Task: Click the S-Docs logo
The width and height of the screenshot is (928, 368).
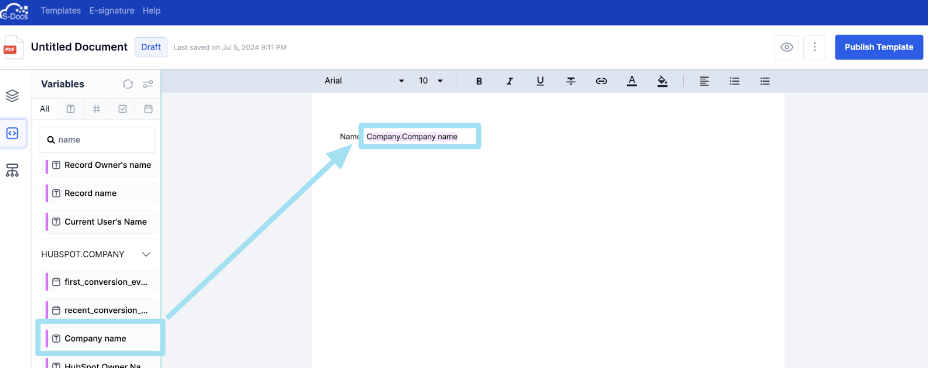Action: click(x=14, y=11)
